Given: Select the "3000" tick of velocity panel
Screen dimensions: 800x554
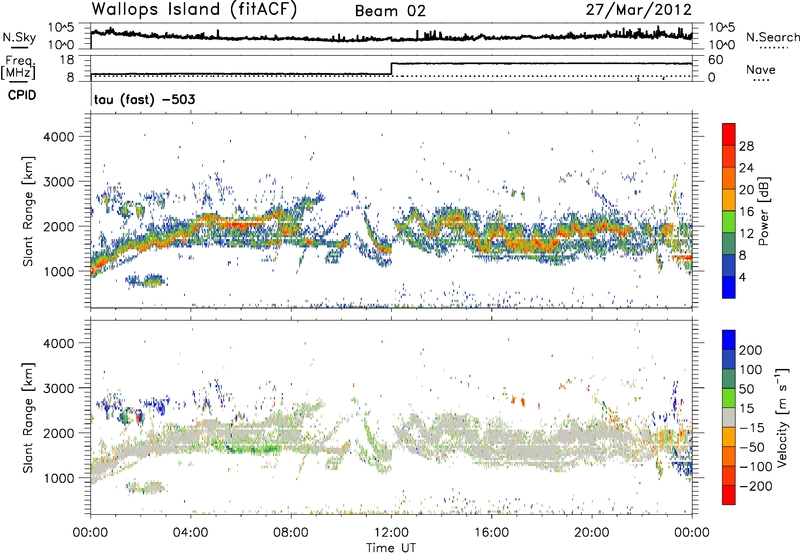Looking at the screenshot, I should tap(58, 388).
